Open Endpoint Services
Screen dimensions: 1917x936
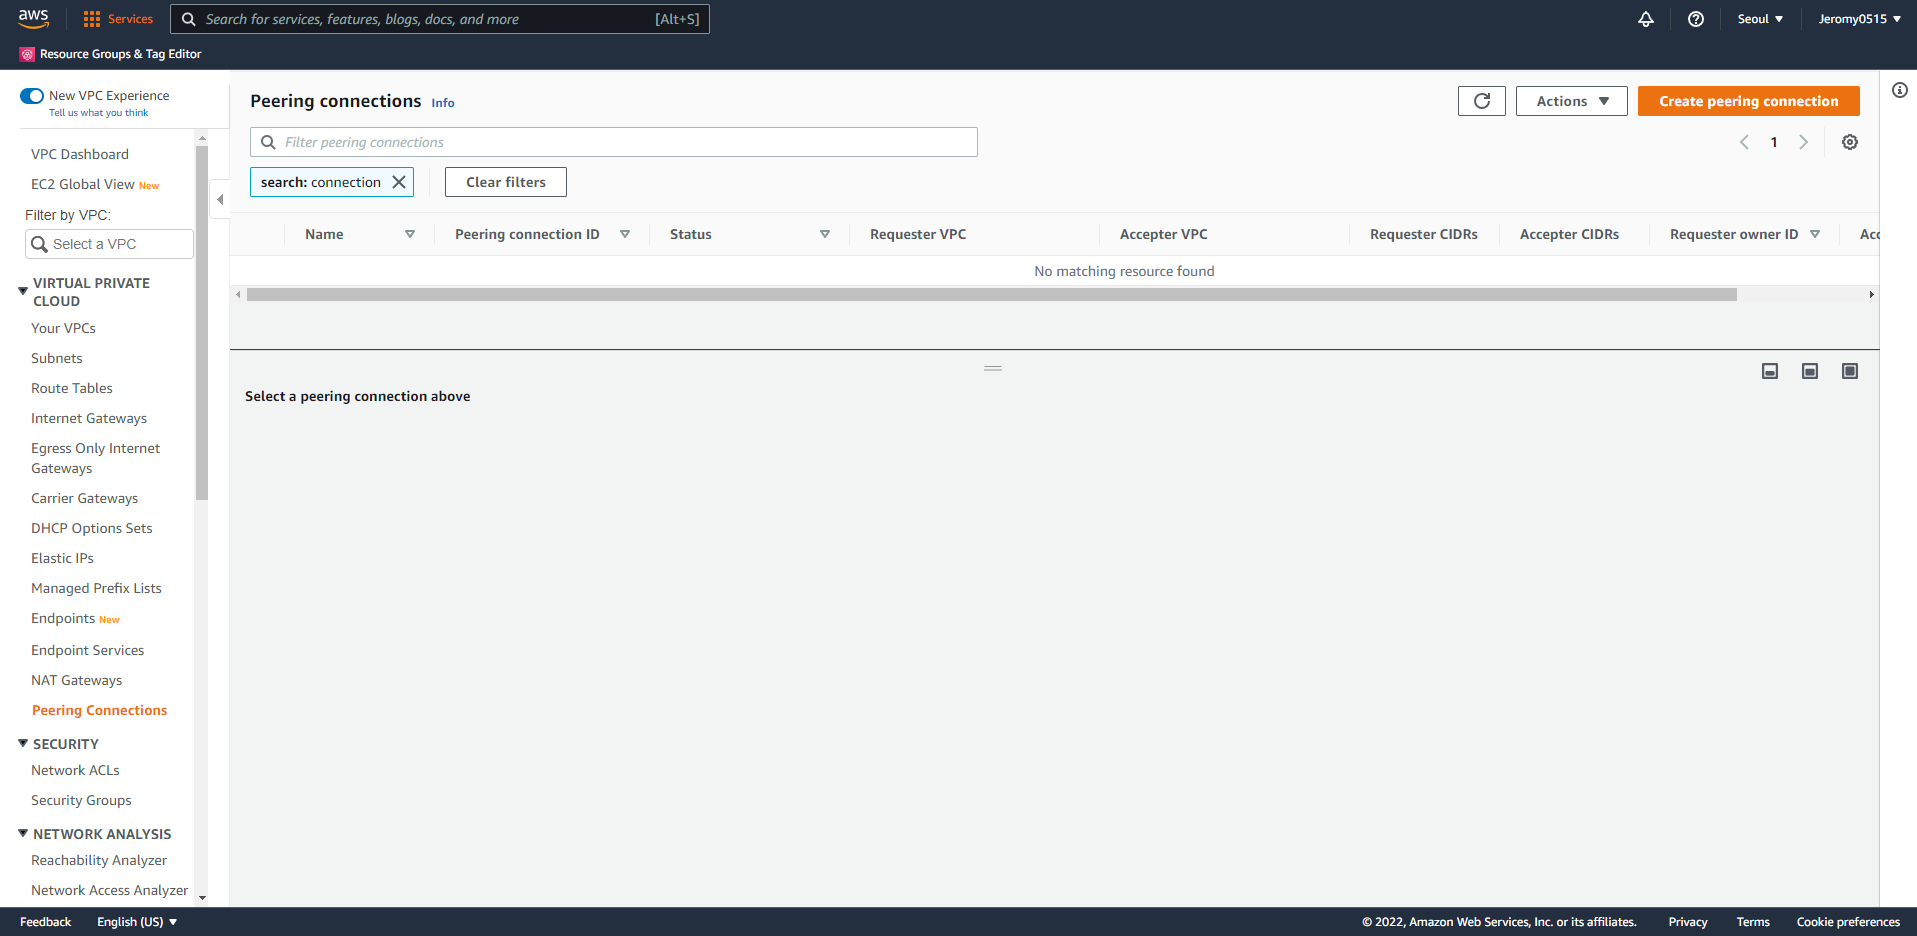click(x=88, y=650)
